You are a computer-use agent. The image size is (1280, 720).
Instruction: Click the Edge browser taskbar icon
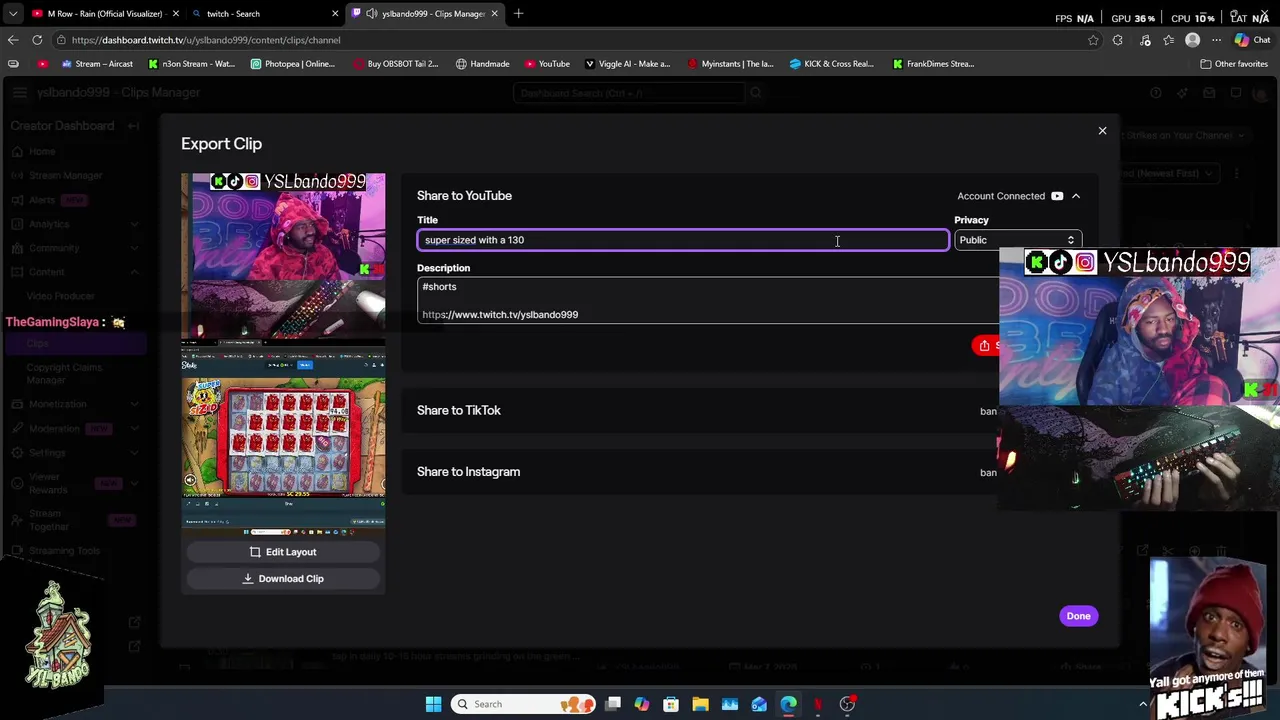pyautogui.click(x=788, y=704)
